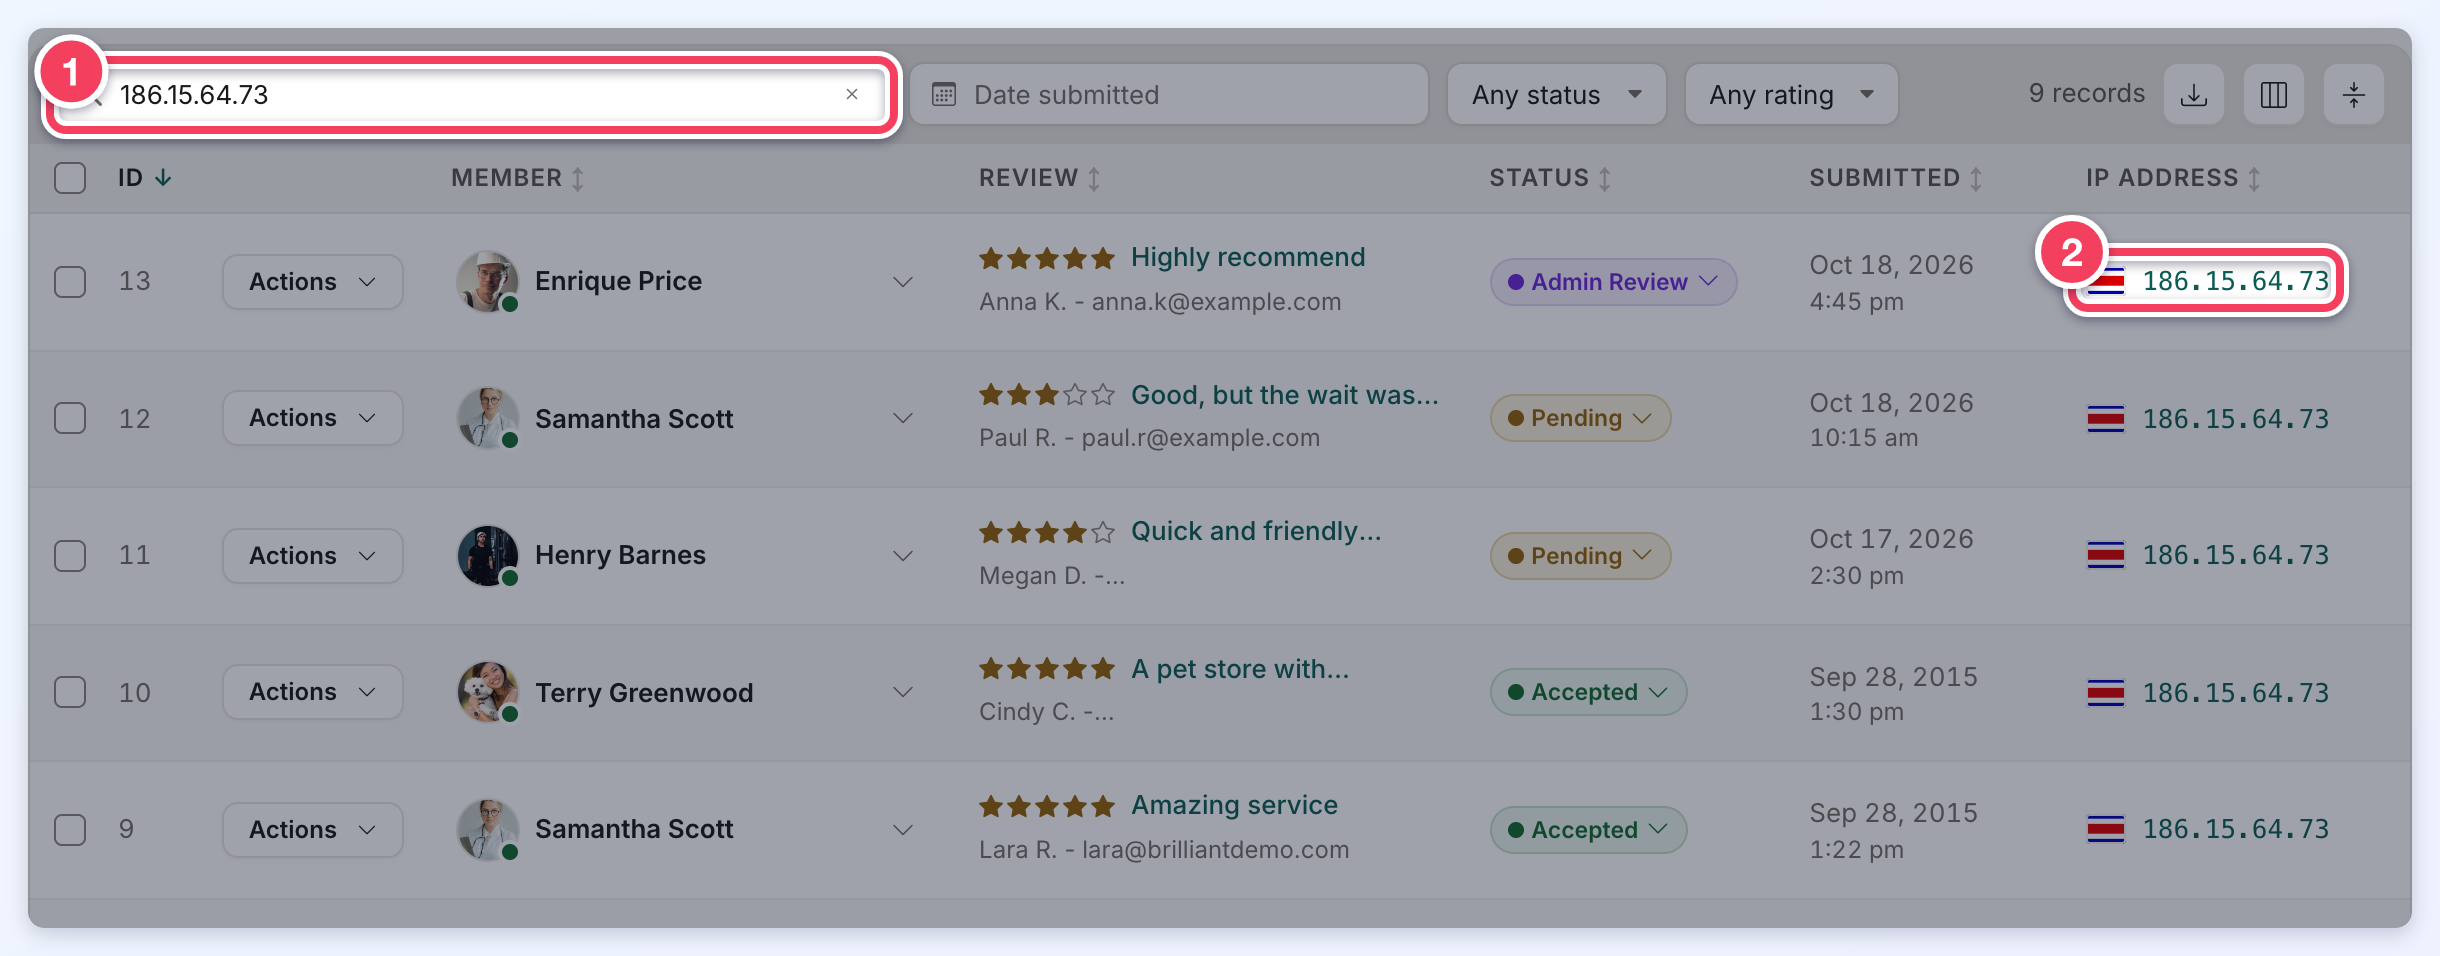
Task: Open Accepted status dropdown for review 10
Action: [x=1588, y=692]
